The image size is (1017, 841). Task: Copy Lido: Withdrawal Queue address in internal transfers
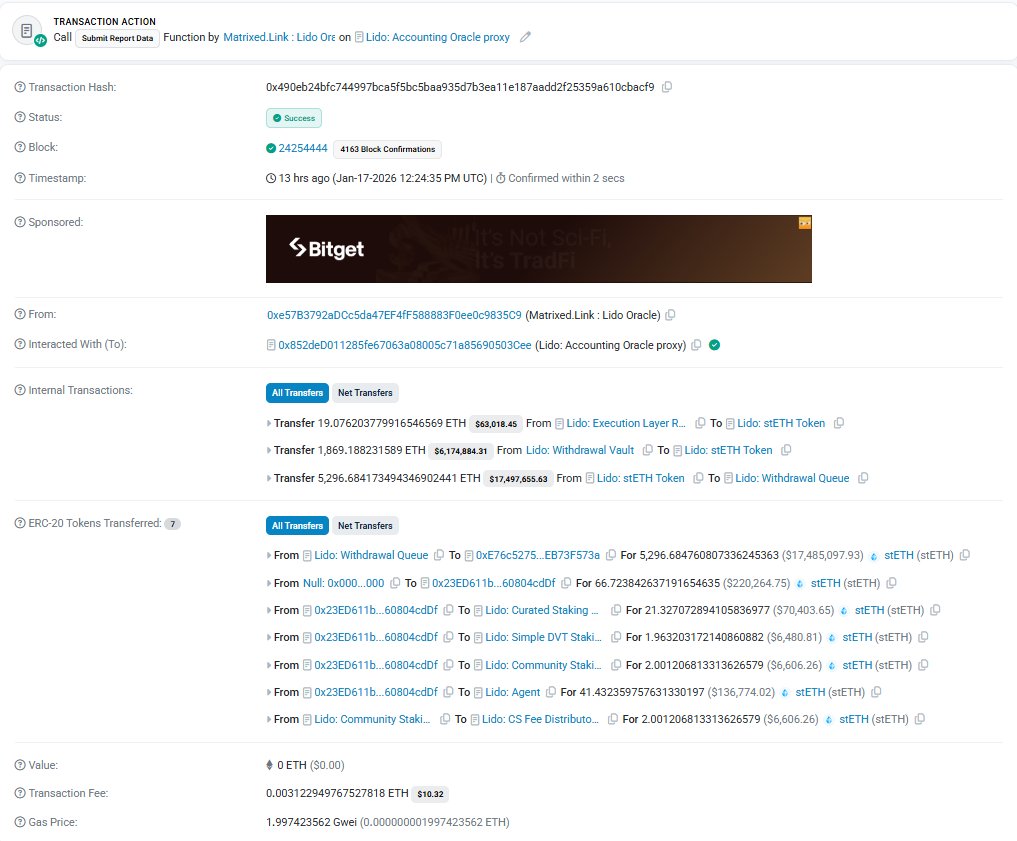[863, 478]
